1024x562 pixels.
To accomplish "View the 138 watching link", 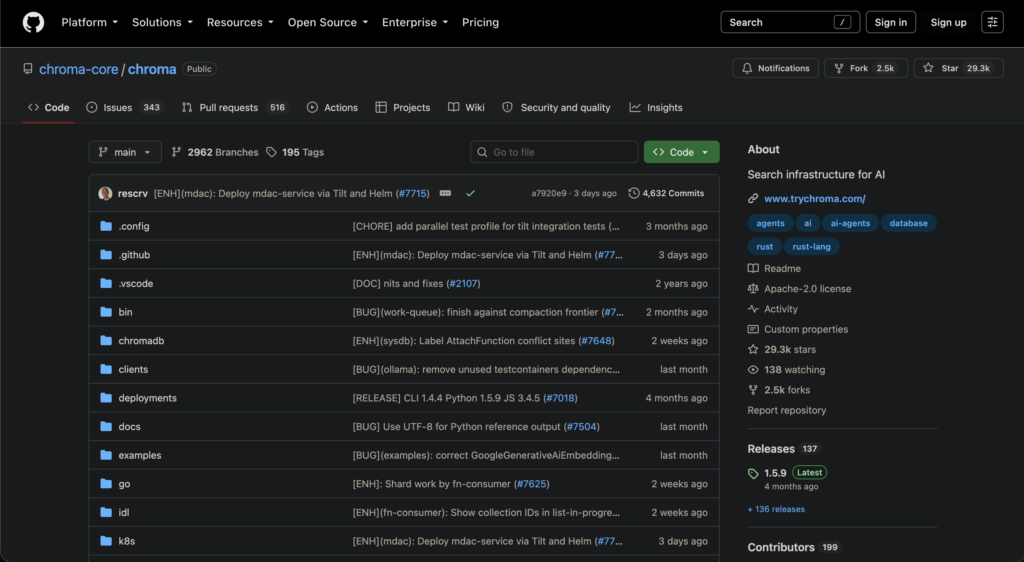I will (x=786, y=369).
